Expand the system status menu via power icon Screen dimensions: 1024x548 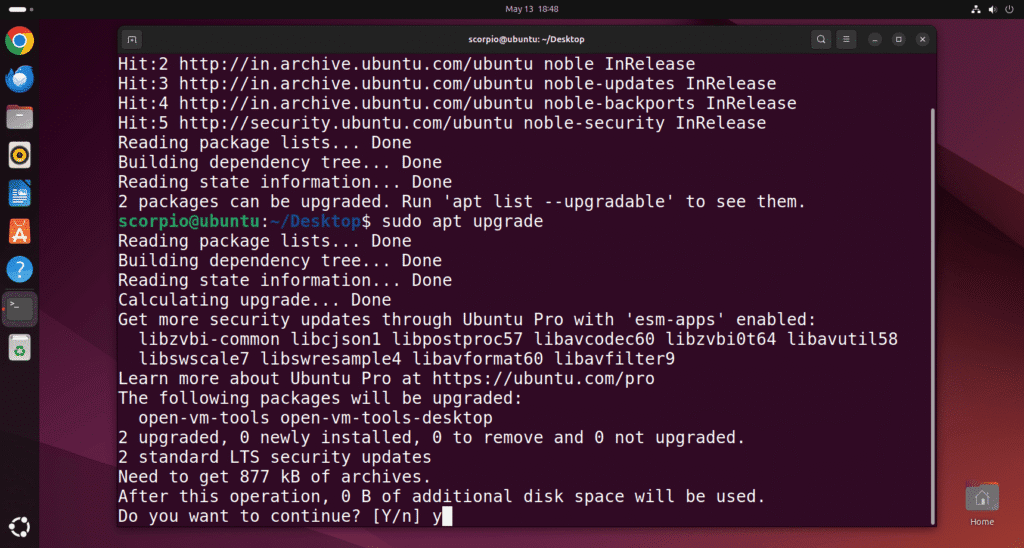1009,9
